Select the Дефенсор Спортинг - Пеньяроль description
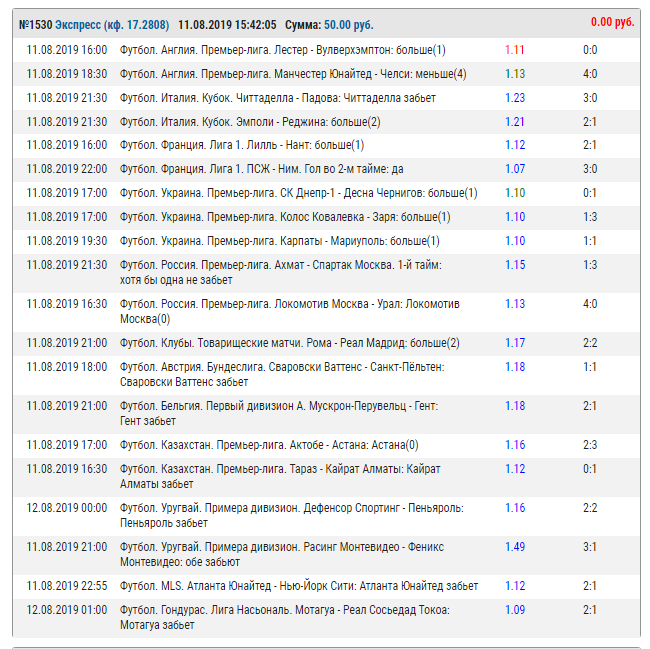Viewport: 650px width, 649px height. click(x=292, y=516)
